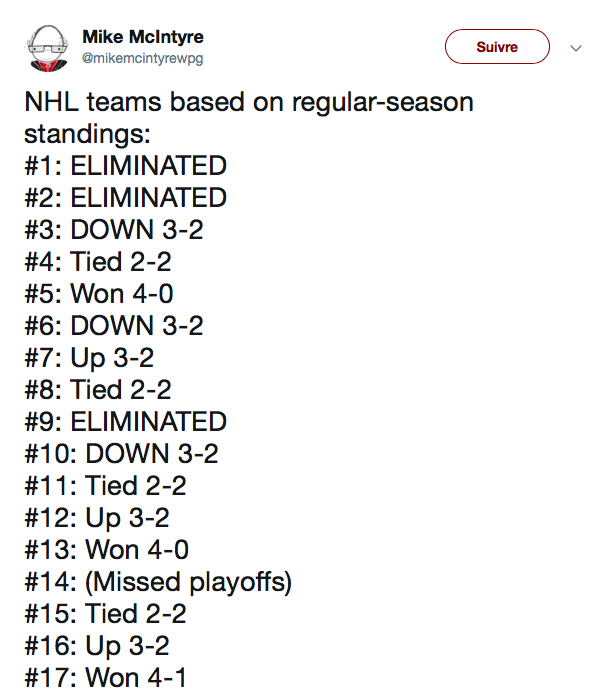Select the '#1: ELIMINATED' line
Screen dimensions: 593x692
[x=126, y=166]
